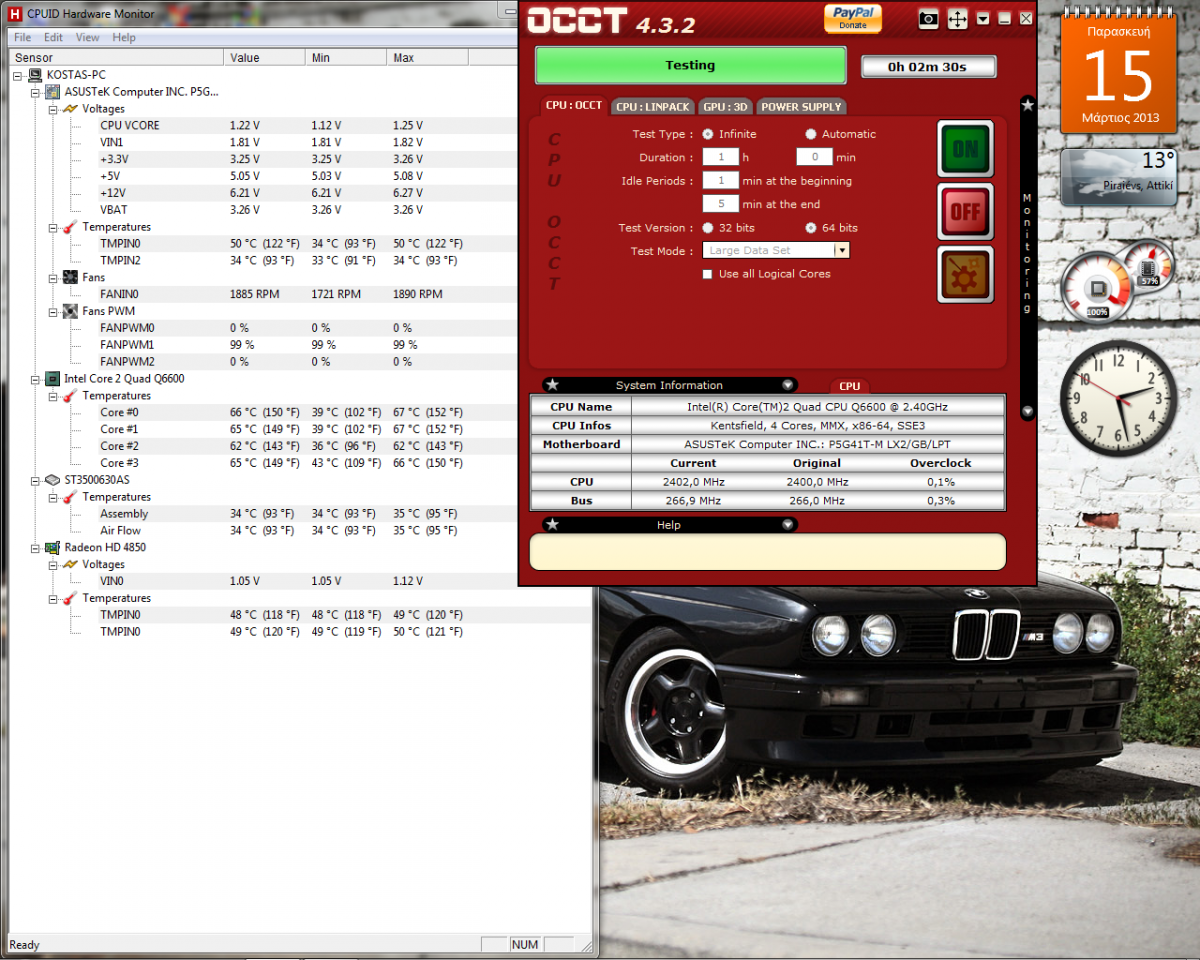Click the Fans fan icon
The height and width of the screenshot is (960, 1200).
click(x=70, y=277)
